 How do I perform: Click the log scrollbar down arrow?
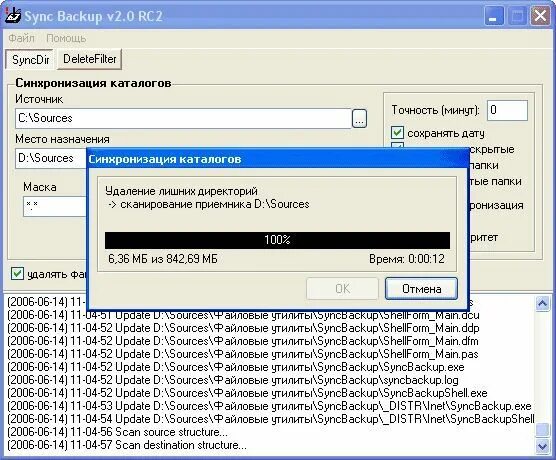click(x=542, y=446)
